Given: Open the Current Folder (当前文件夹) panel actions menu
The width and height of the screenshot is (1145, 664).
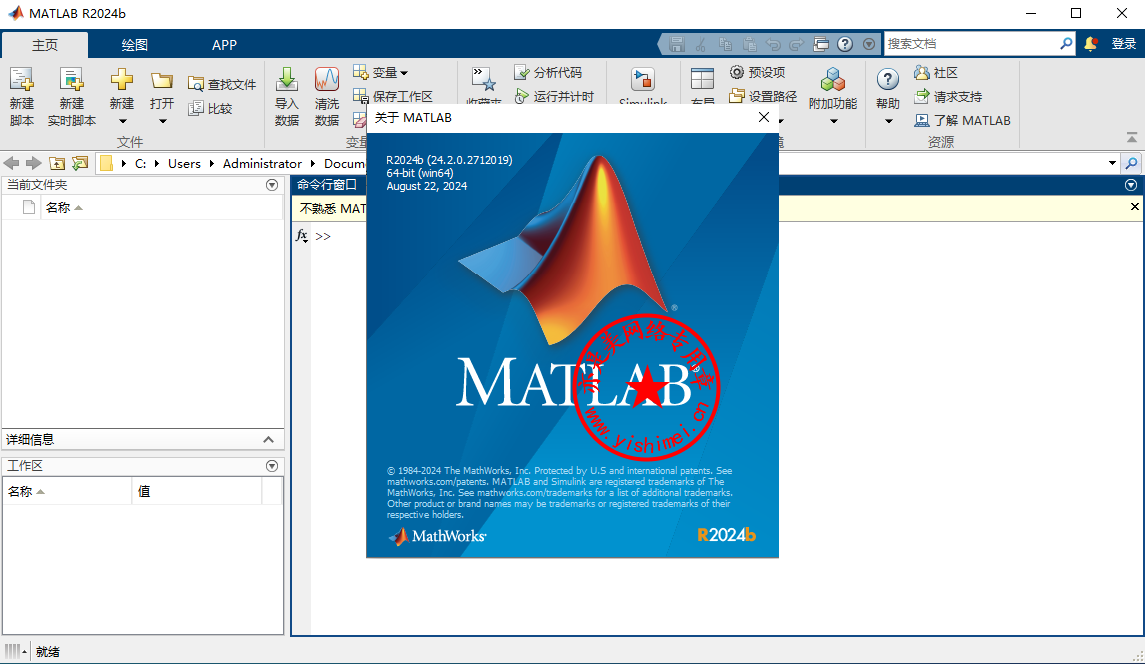Looking at the screenshot, I should click(272, 185).
